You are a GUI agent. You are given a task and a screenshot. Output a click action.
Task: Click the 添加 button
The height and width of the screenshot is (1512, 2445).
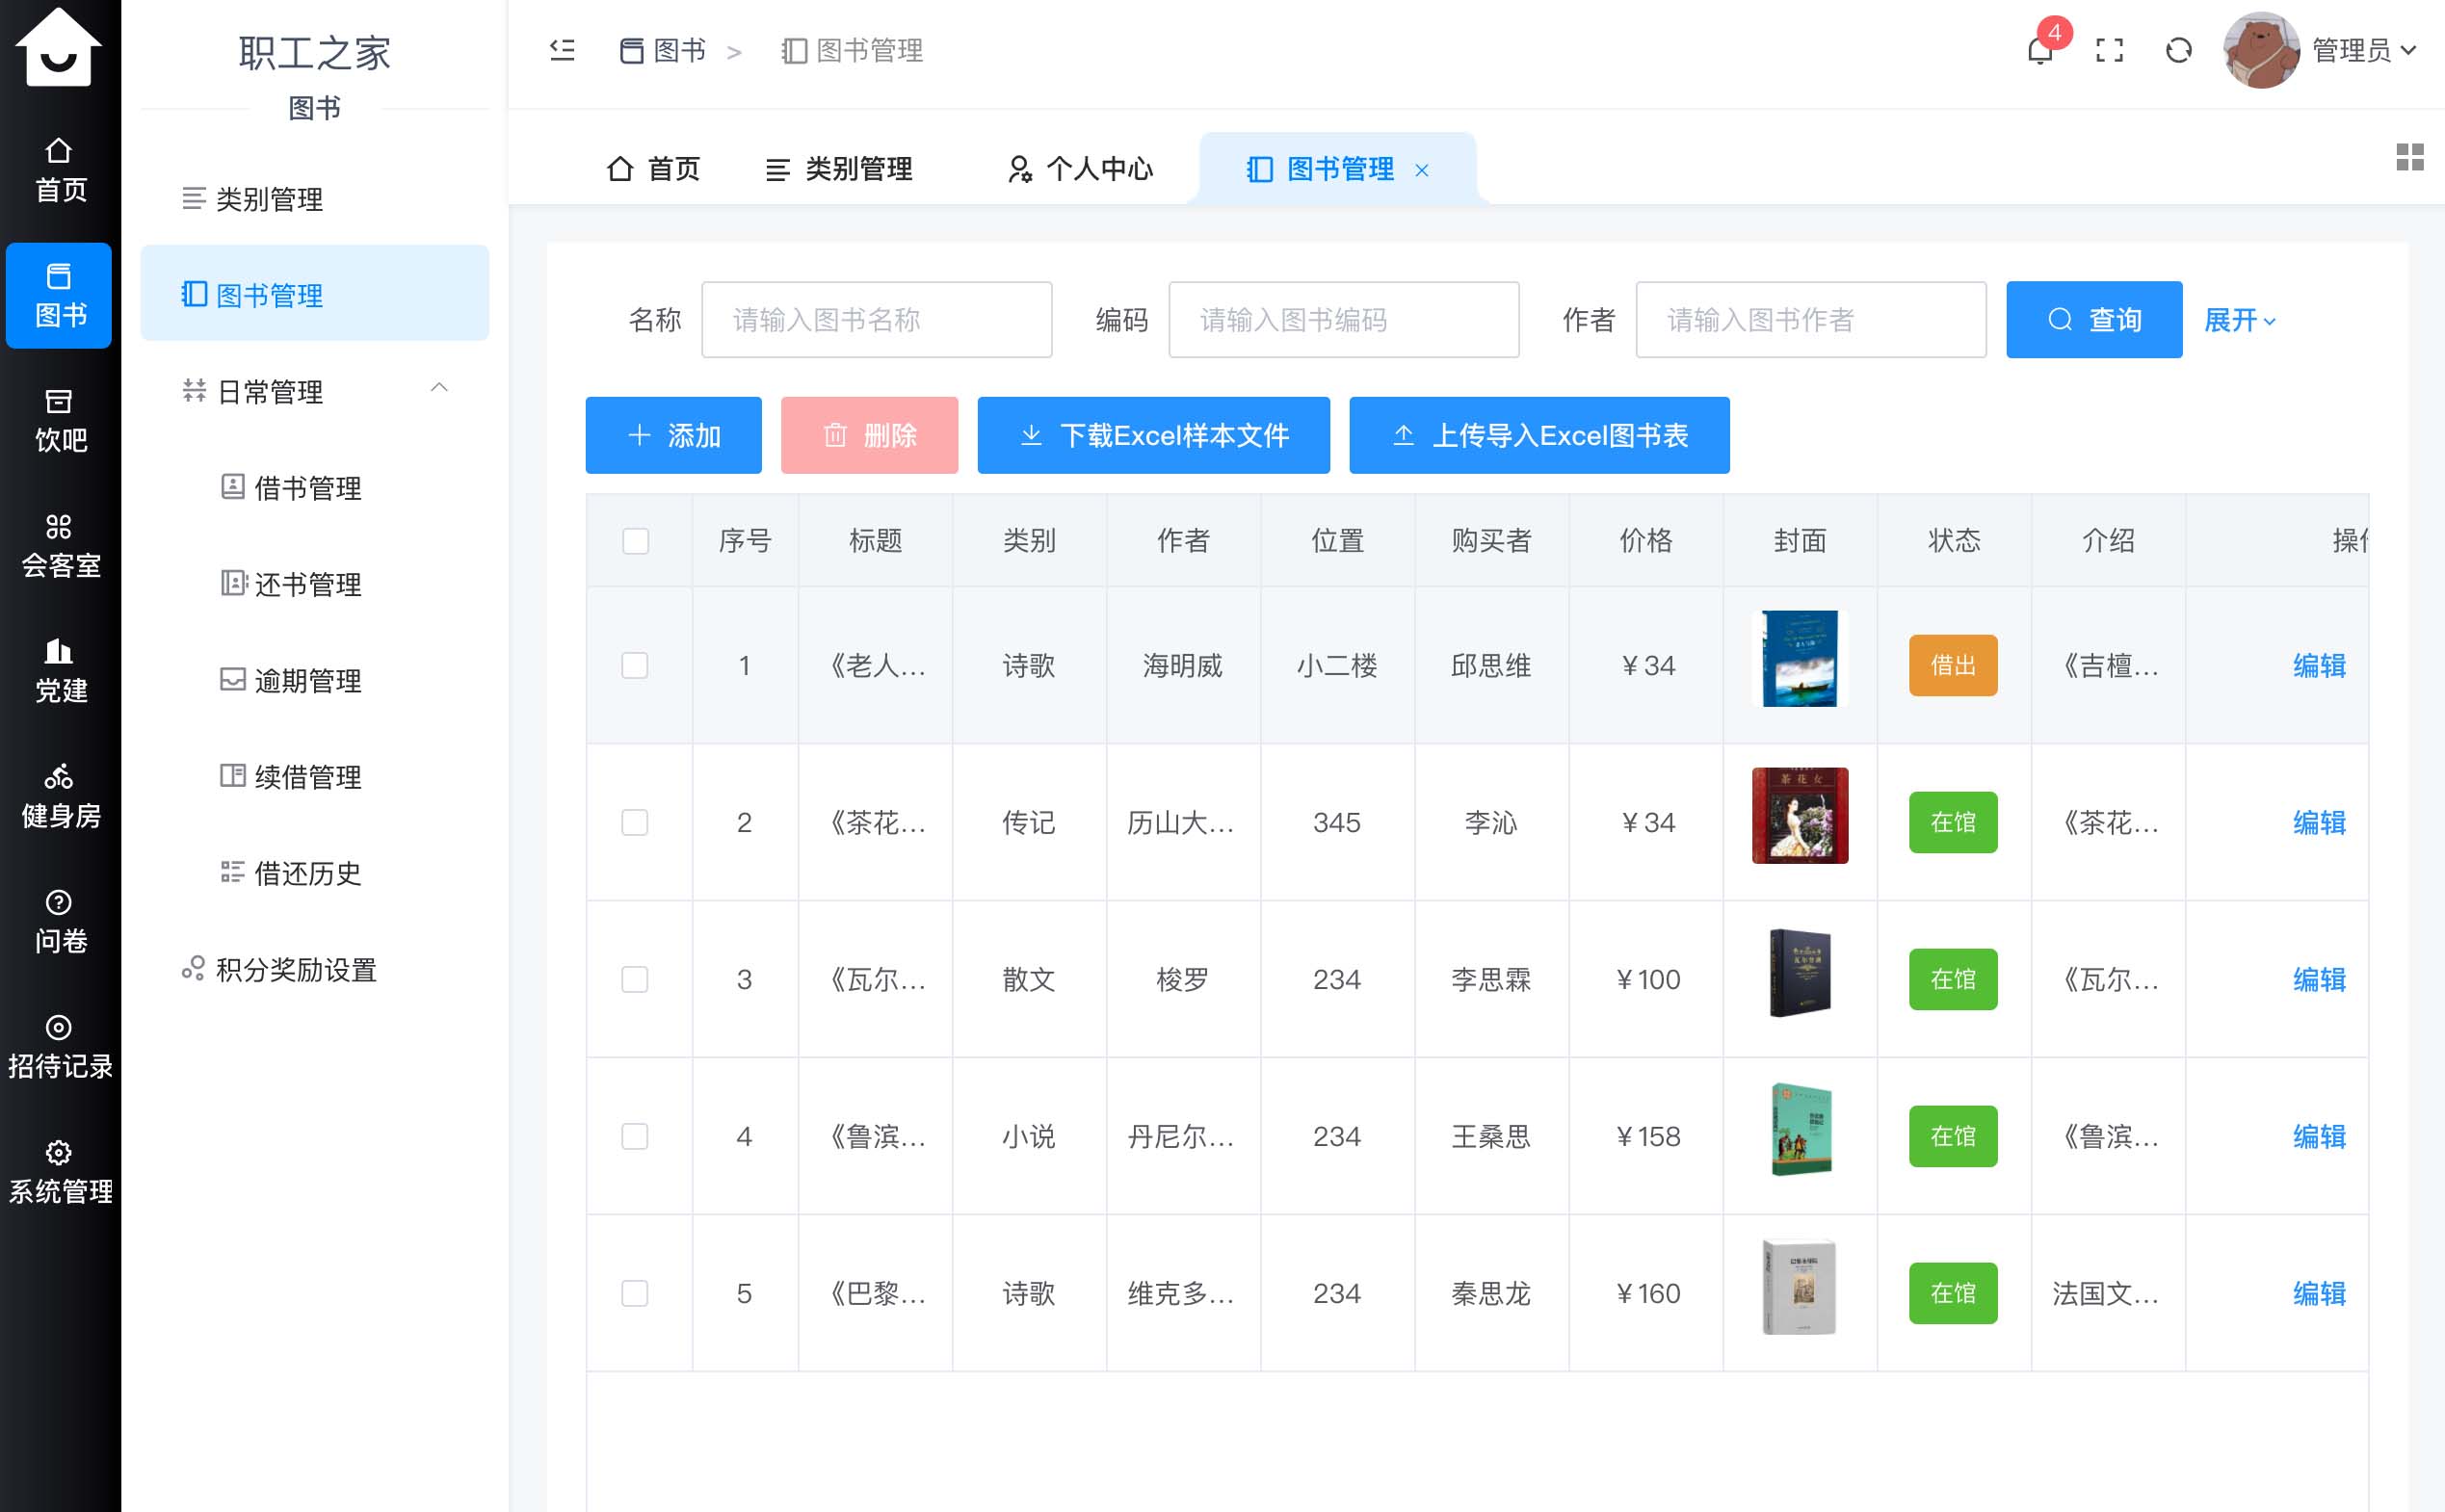click(x=673, y=435)
